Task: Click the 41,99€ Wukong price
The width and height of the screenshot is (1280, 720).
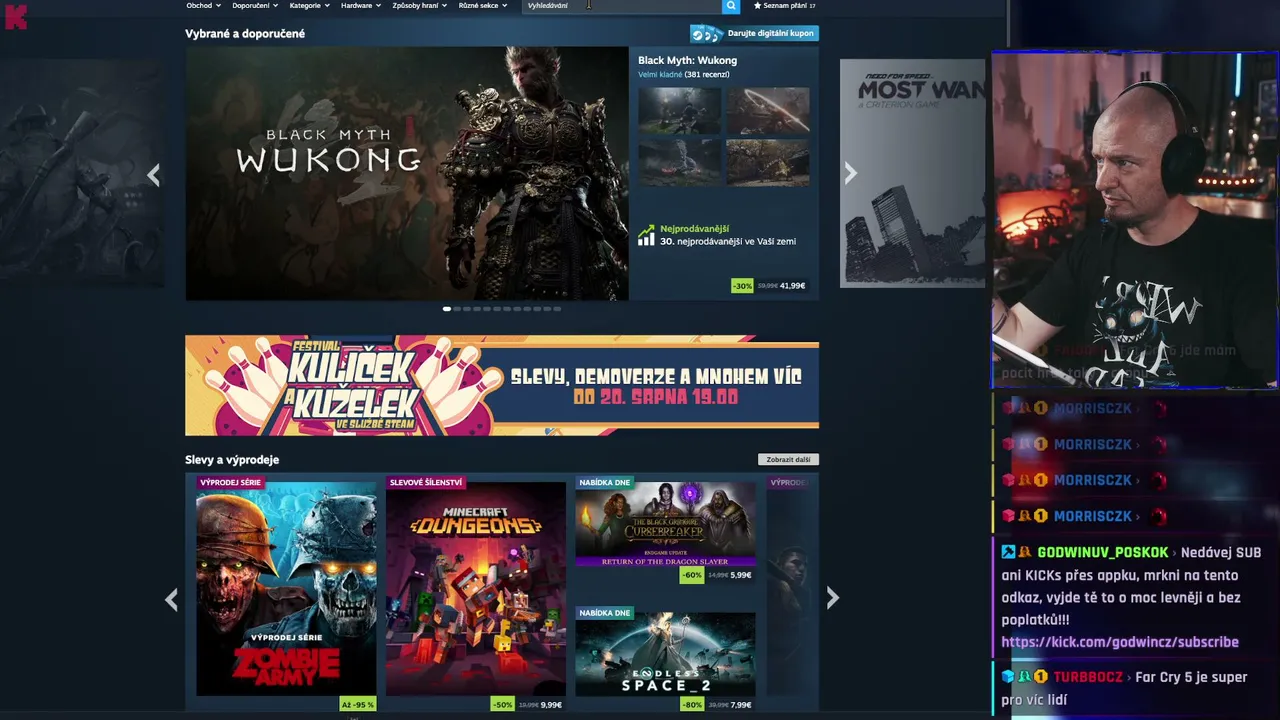Action: click(x=793, y=286)
